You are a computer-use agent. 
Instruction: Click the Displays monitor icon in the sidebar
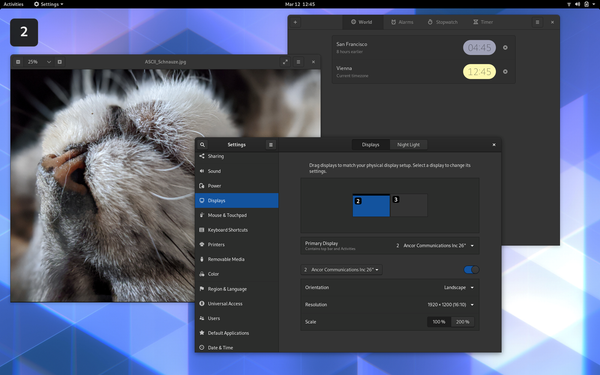point(202,201)
